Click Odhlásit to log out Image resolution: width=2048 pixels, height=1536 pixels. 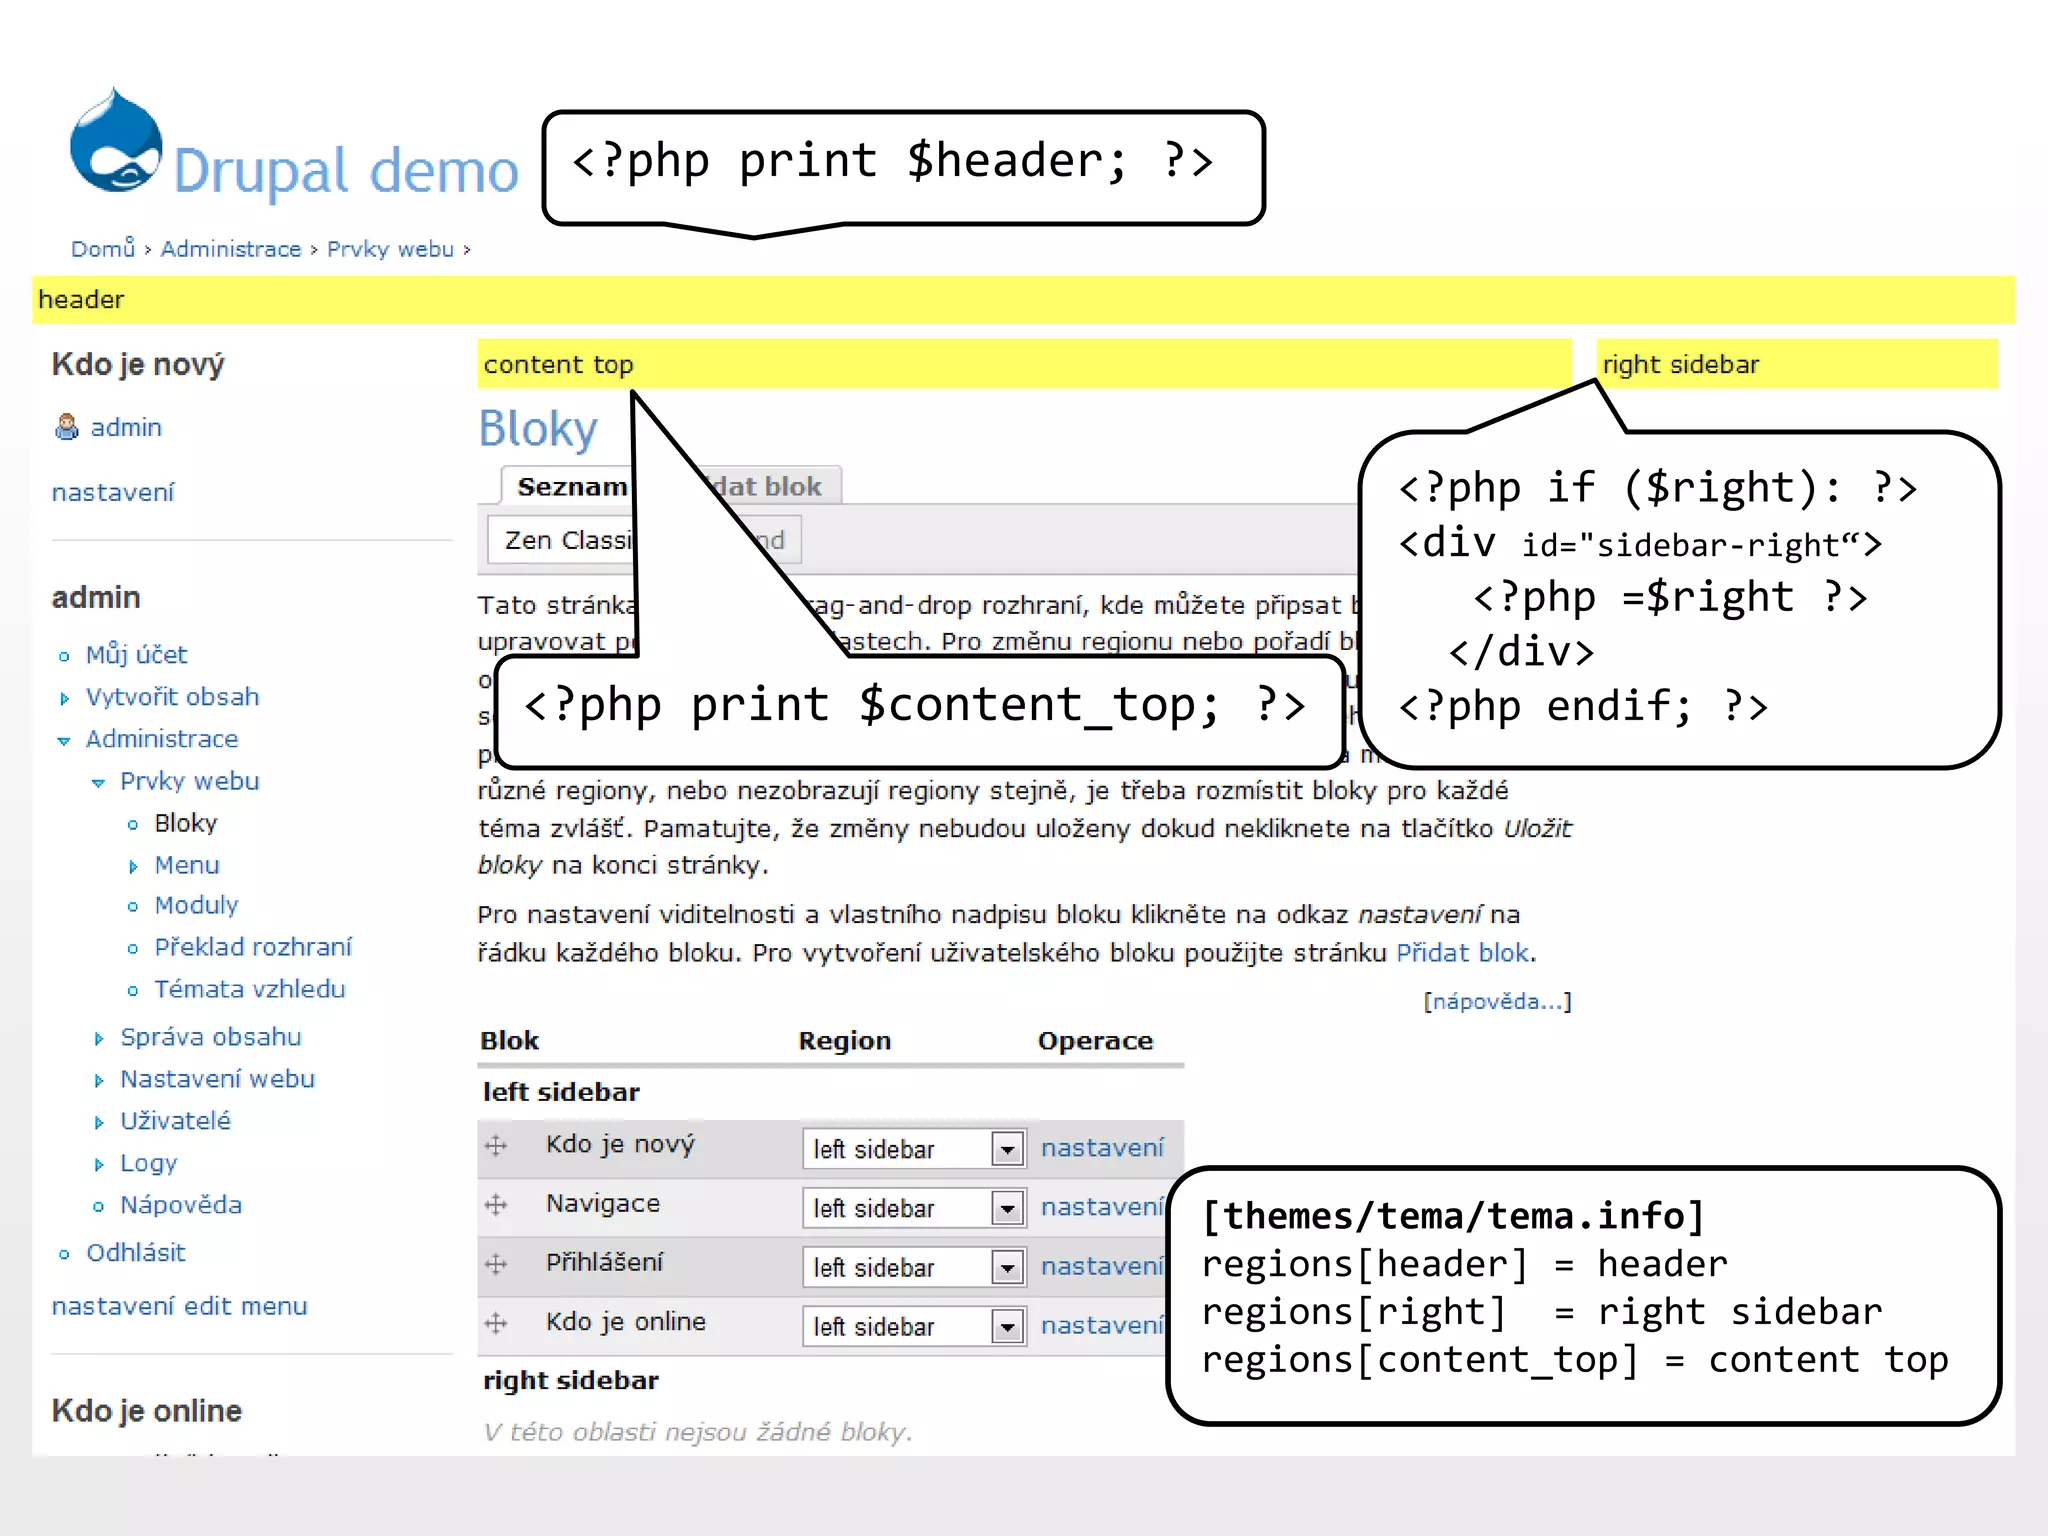[x=136, y=1253]
